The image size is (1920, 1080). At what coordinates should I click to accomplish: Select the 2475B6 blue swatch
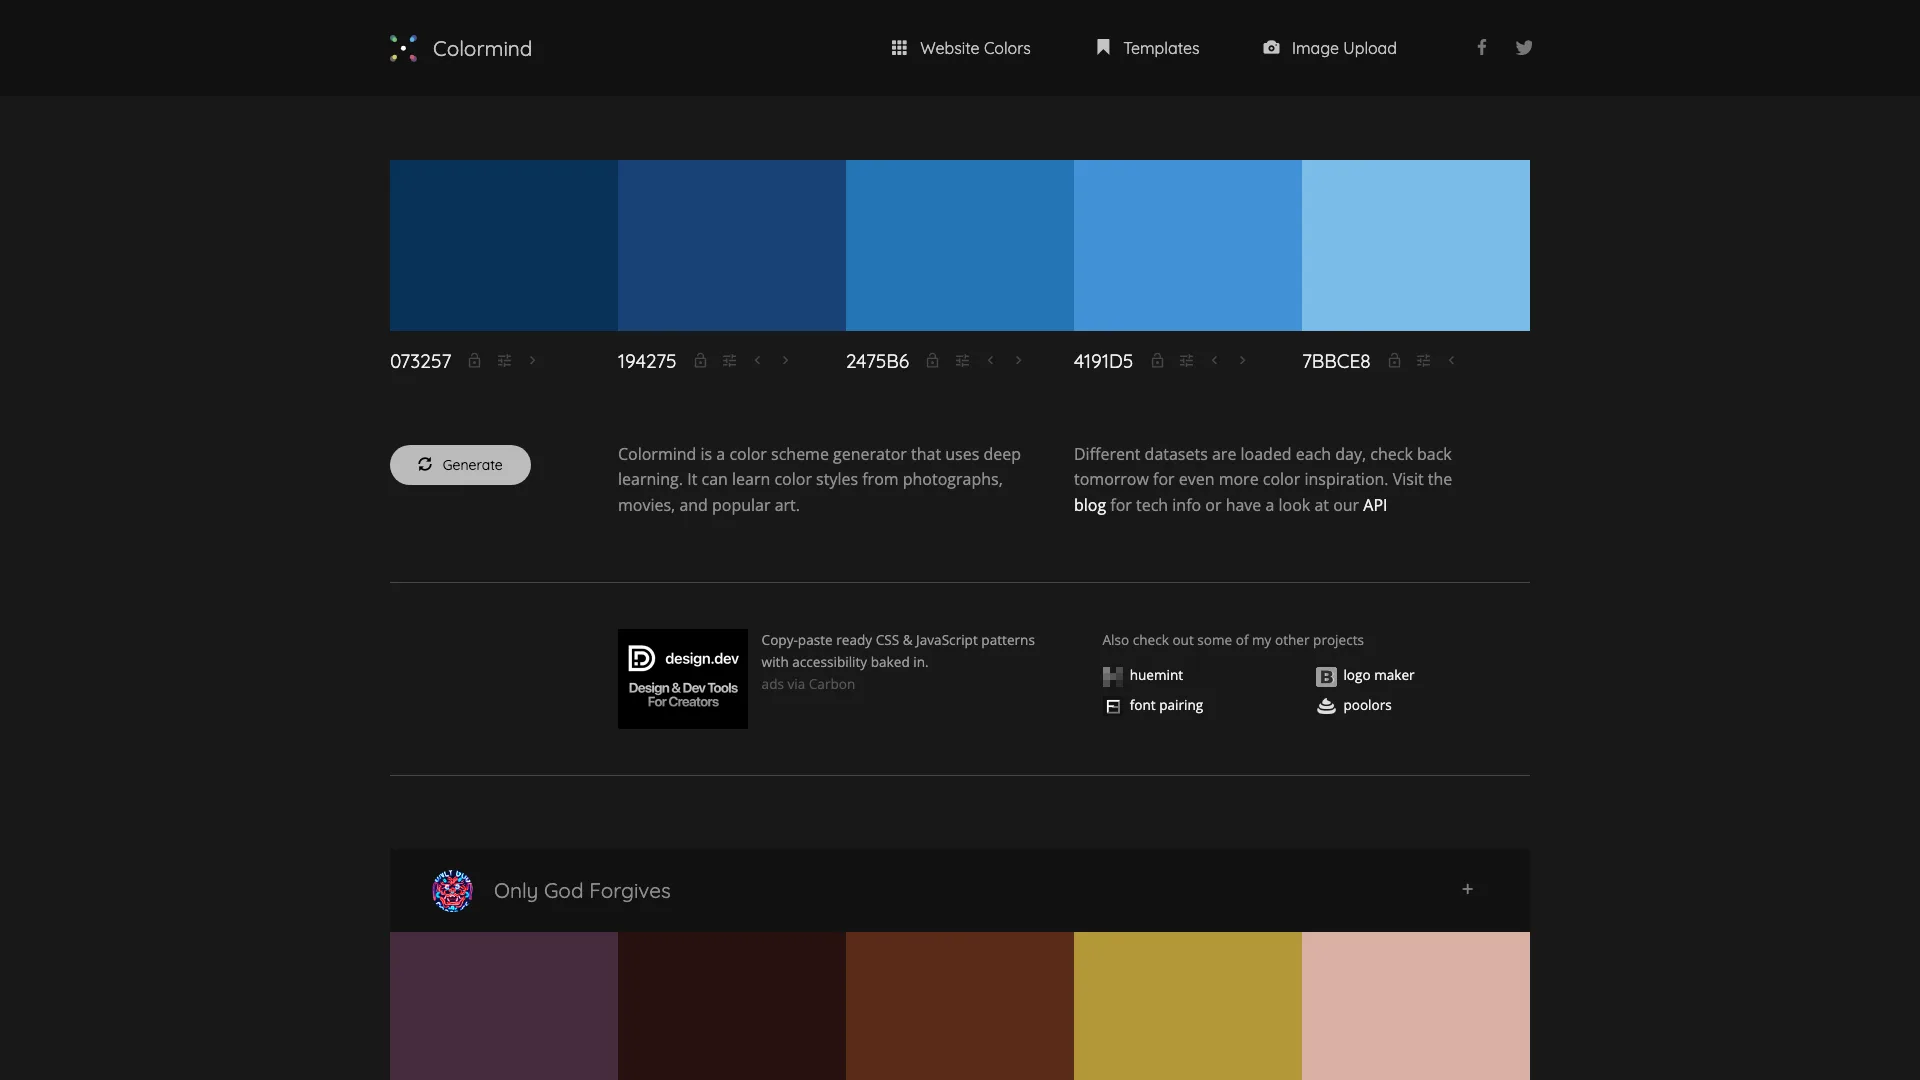tap(960, 245)
